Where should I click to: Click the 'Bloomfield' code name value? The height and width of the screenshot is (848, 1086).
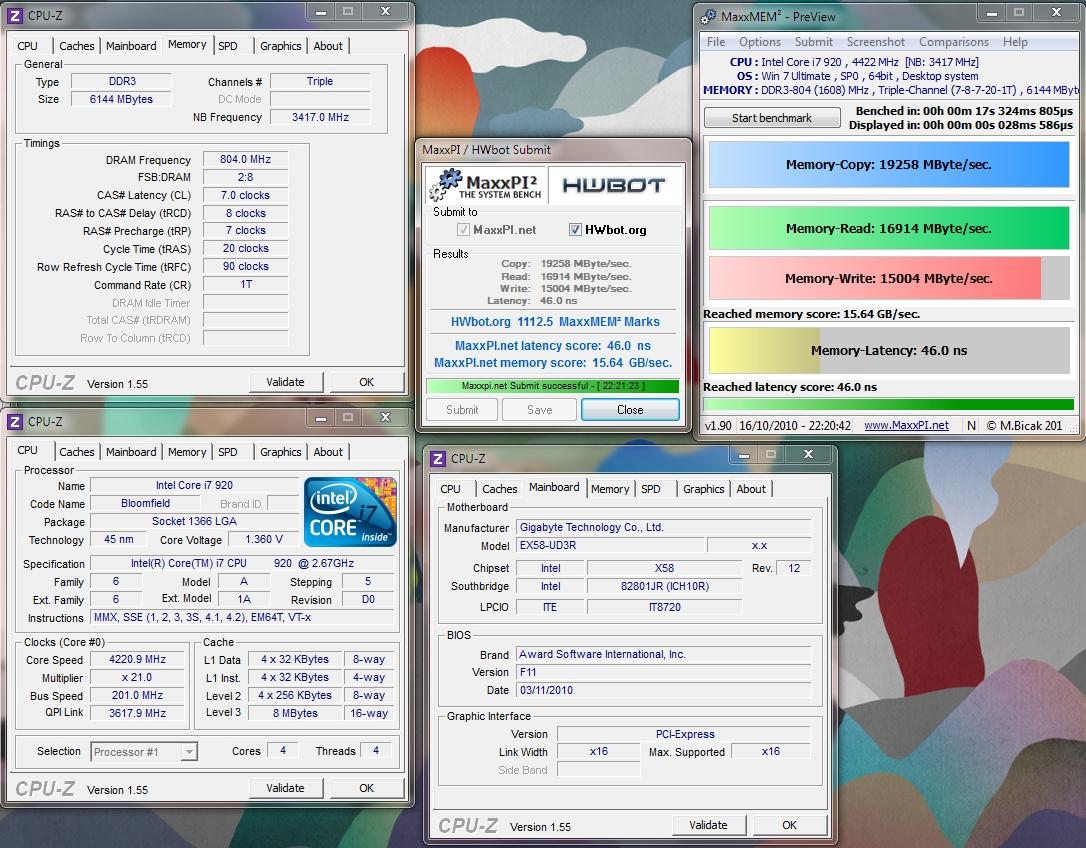145,503
